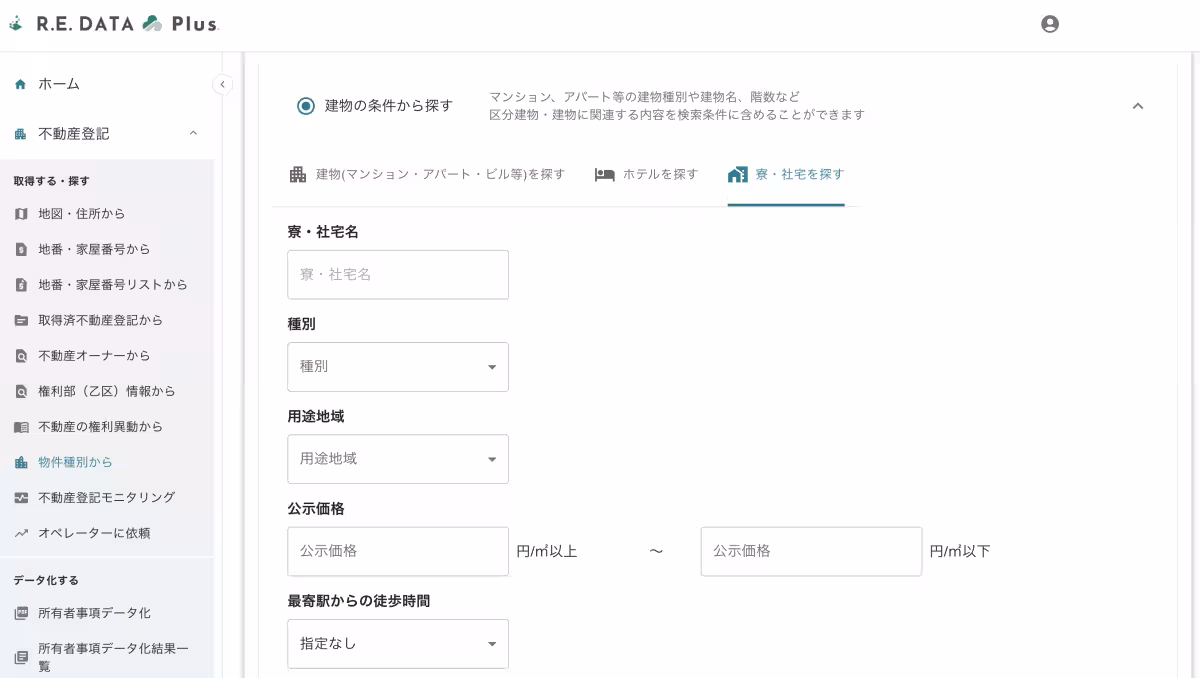This screenshot has height=678, width=1200.
Task: Open the 種別 dropdown
Action: 398,366
